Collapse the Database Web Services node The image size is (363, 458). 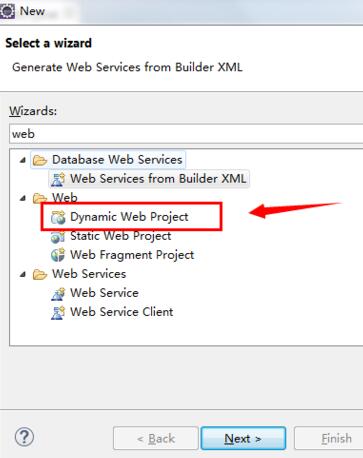coord(23,160)
